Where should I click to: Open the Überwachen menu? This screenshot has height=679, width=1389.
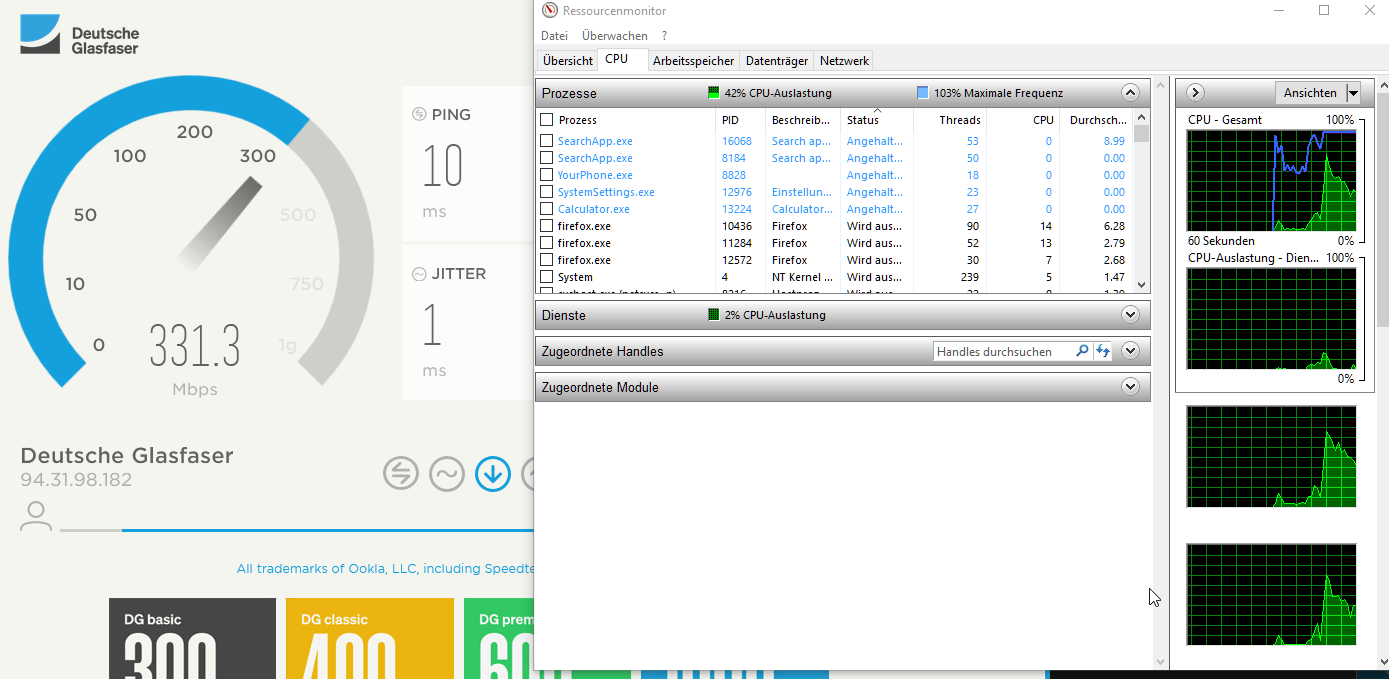pyautogui.click(x=615, y=36)
